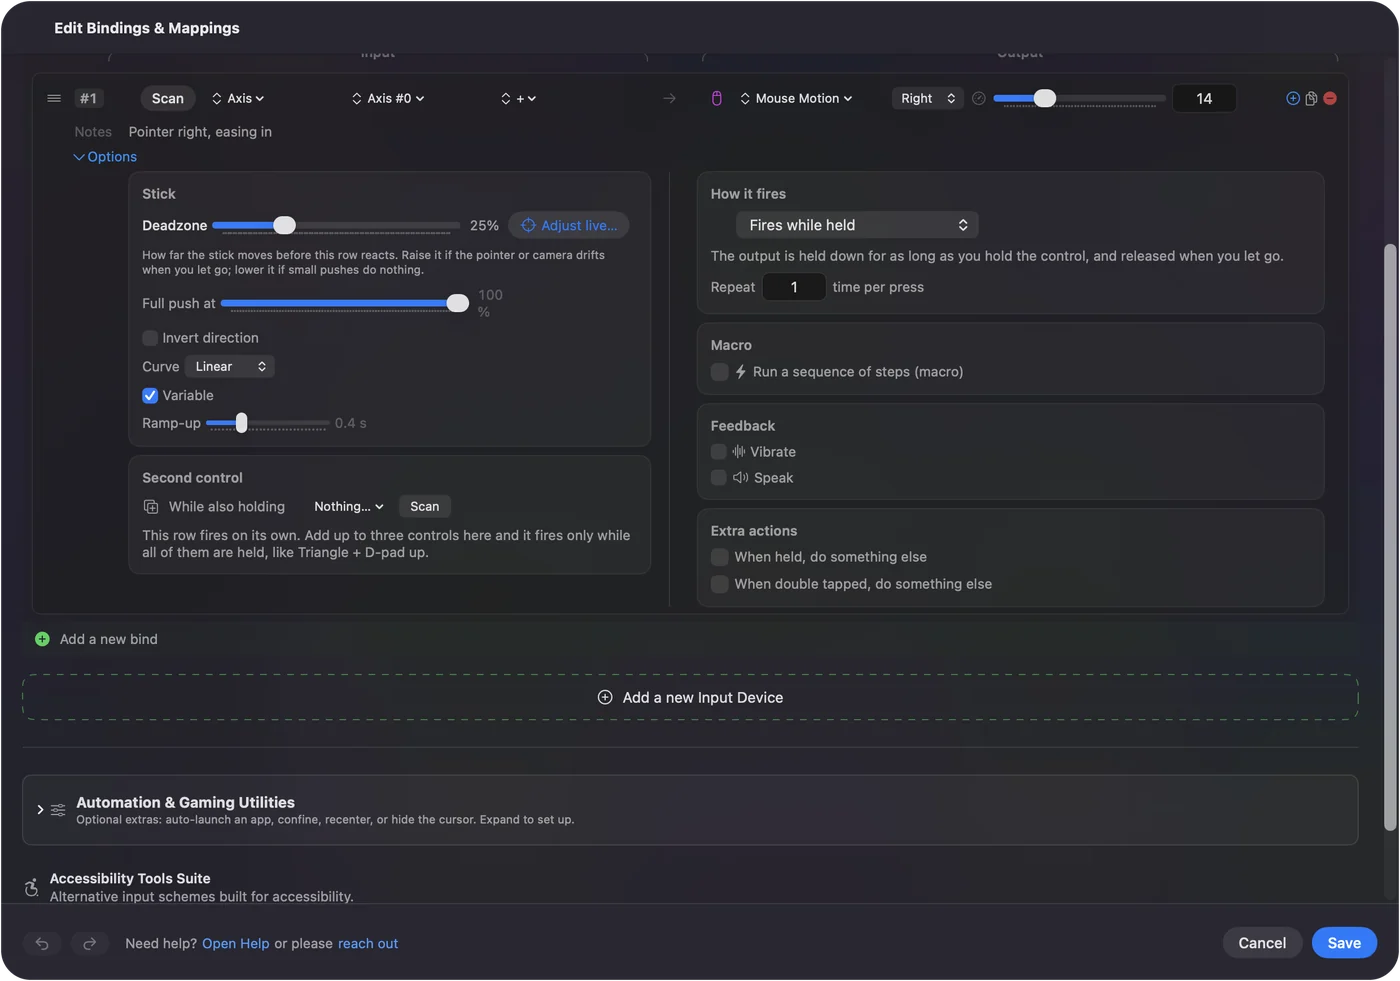Click the Scan button in bind #1 header
Screen dimensions: 1400x981
168,98
